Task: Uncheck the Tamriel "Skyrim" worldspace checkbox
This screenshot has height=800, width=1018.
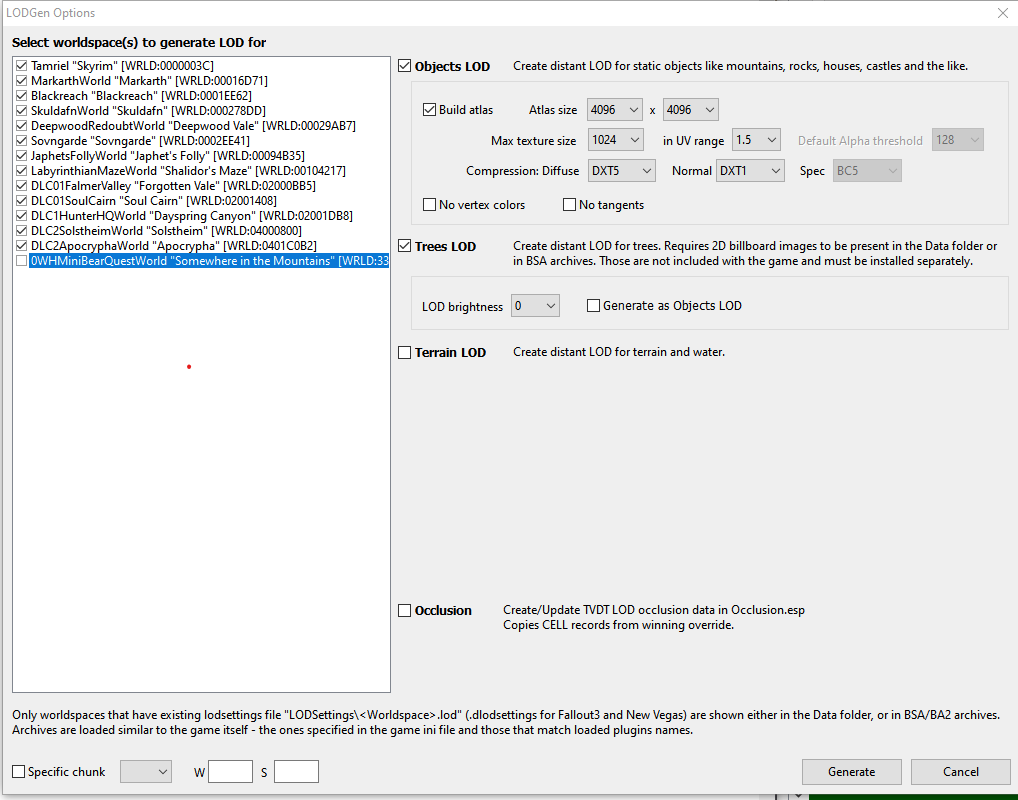Action: click(21, 66)
